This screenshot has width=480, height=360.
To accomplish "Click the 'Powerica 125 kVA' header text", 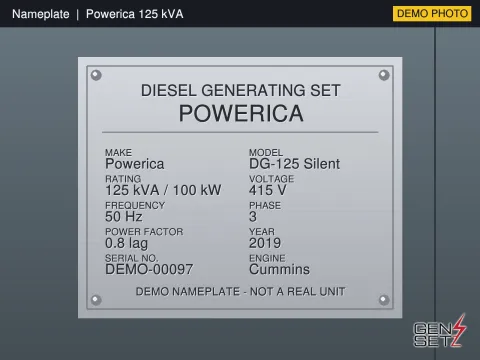I will [135, 14].
